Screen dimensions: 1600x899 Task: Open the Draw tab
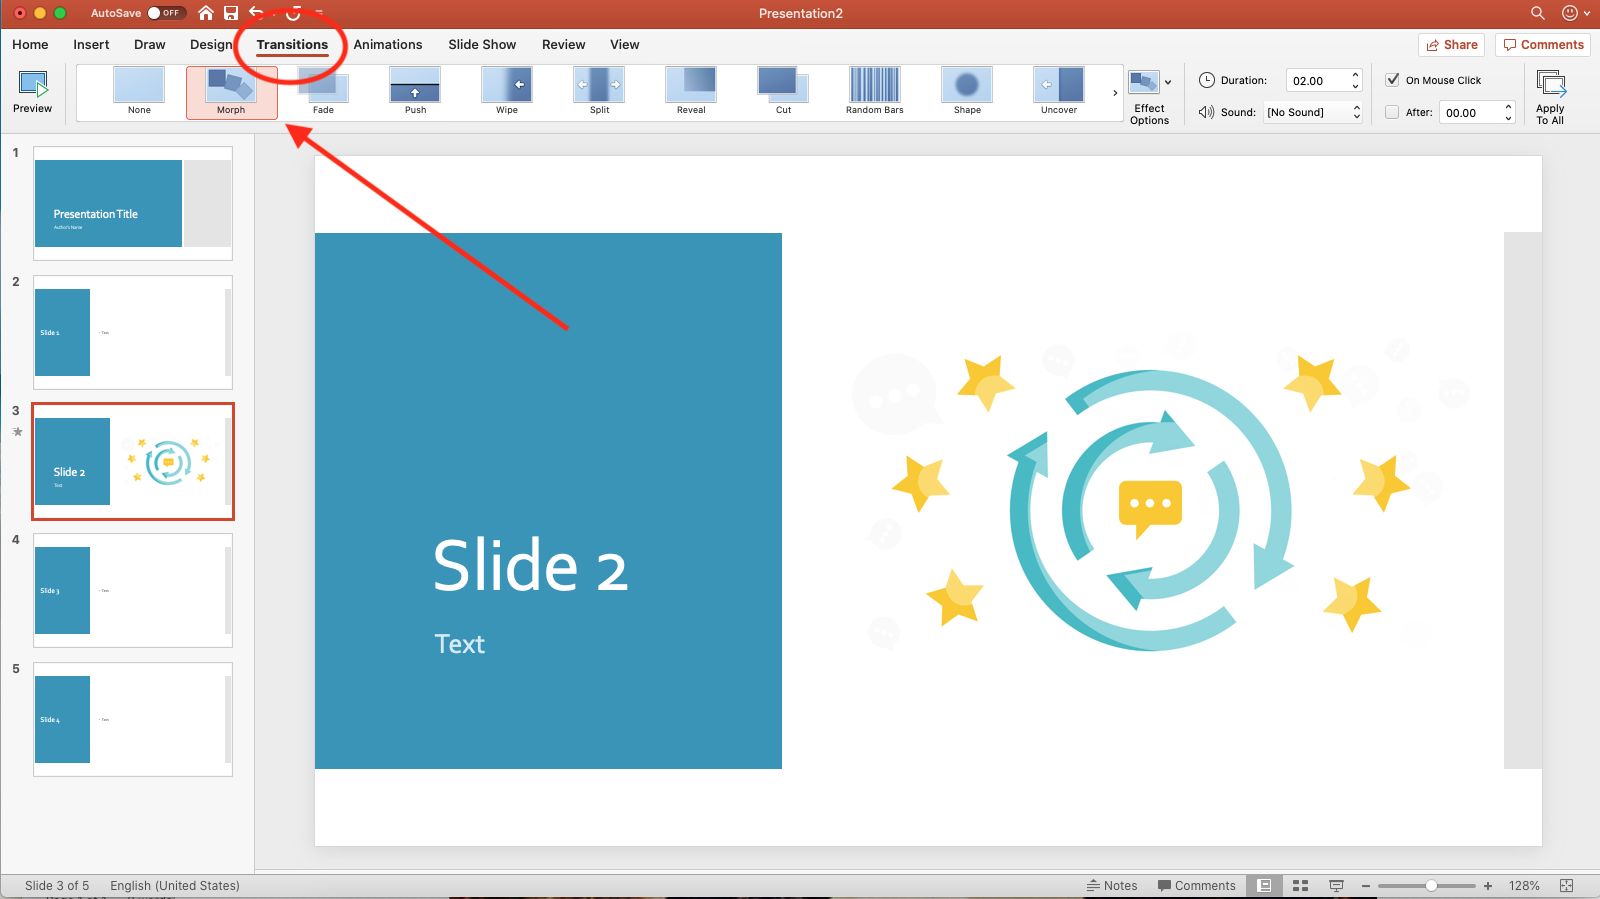point(150,44)
